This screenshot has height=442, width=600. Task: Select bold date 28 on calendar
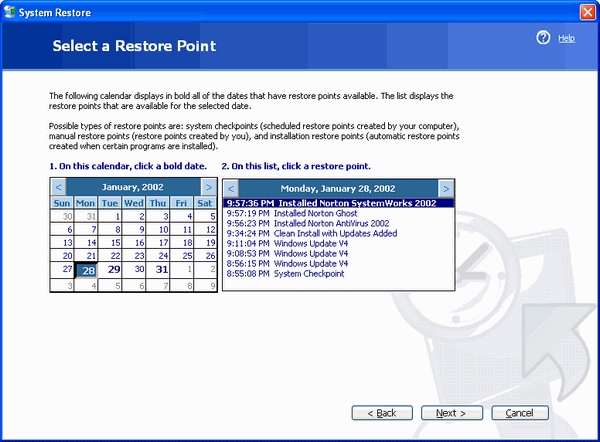(x=86, y=270)
